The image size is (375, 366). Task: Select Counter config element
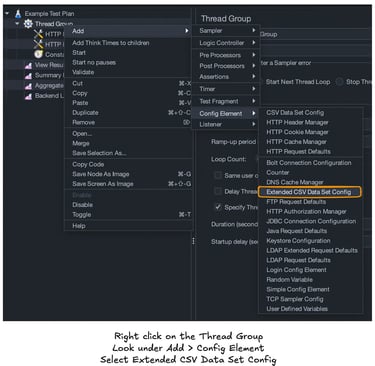pyautogui.click(x=310, y=172)
